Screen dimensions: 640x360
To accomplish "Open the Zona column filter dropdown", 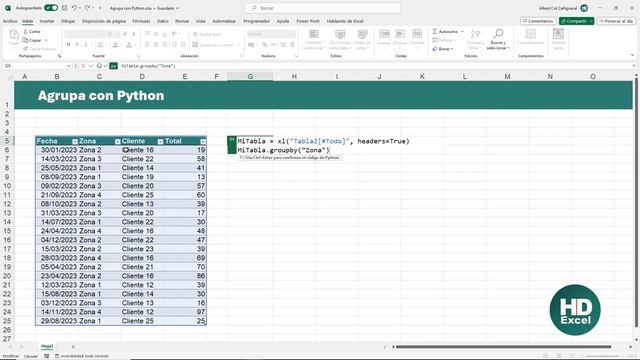I will (118, 141).
